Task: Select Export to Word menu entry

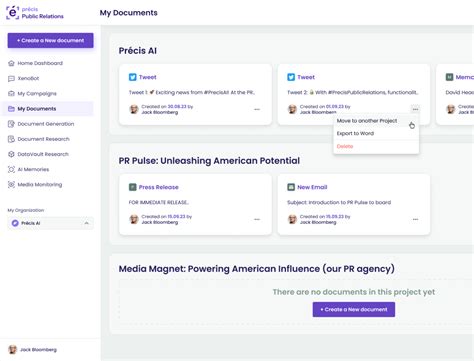Action: [x=355, y=133]
